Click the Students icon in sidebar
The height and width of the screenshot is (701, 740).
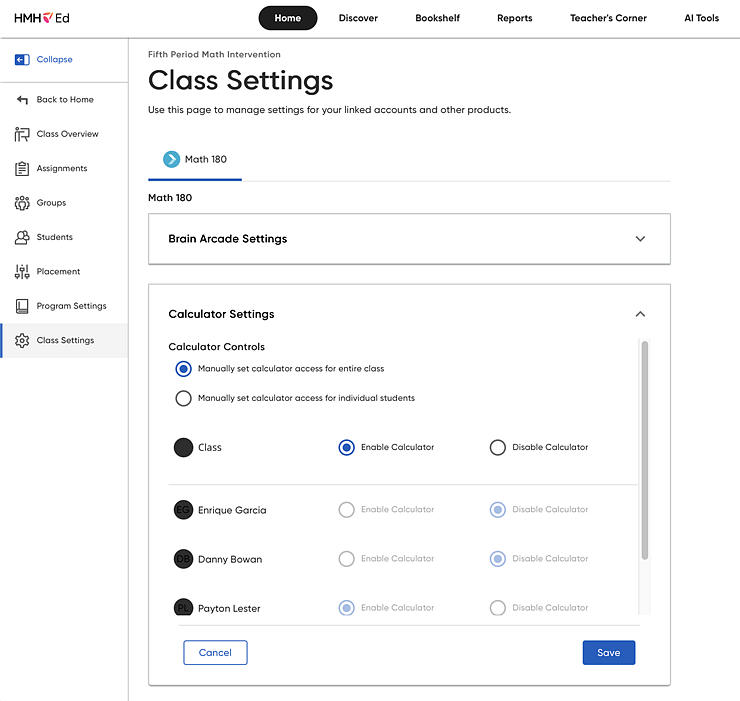pos(22,237)
